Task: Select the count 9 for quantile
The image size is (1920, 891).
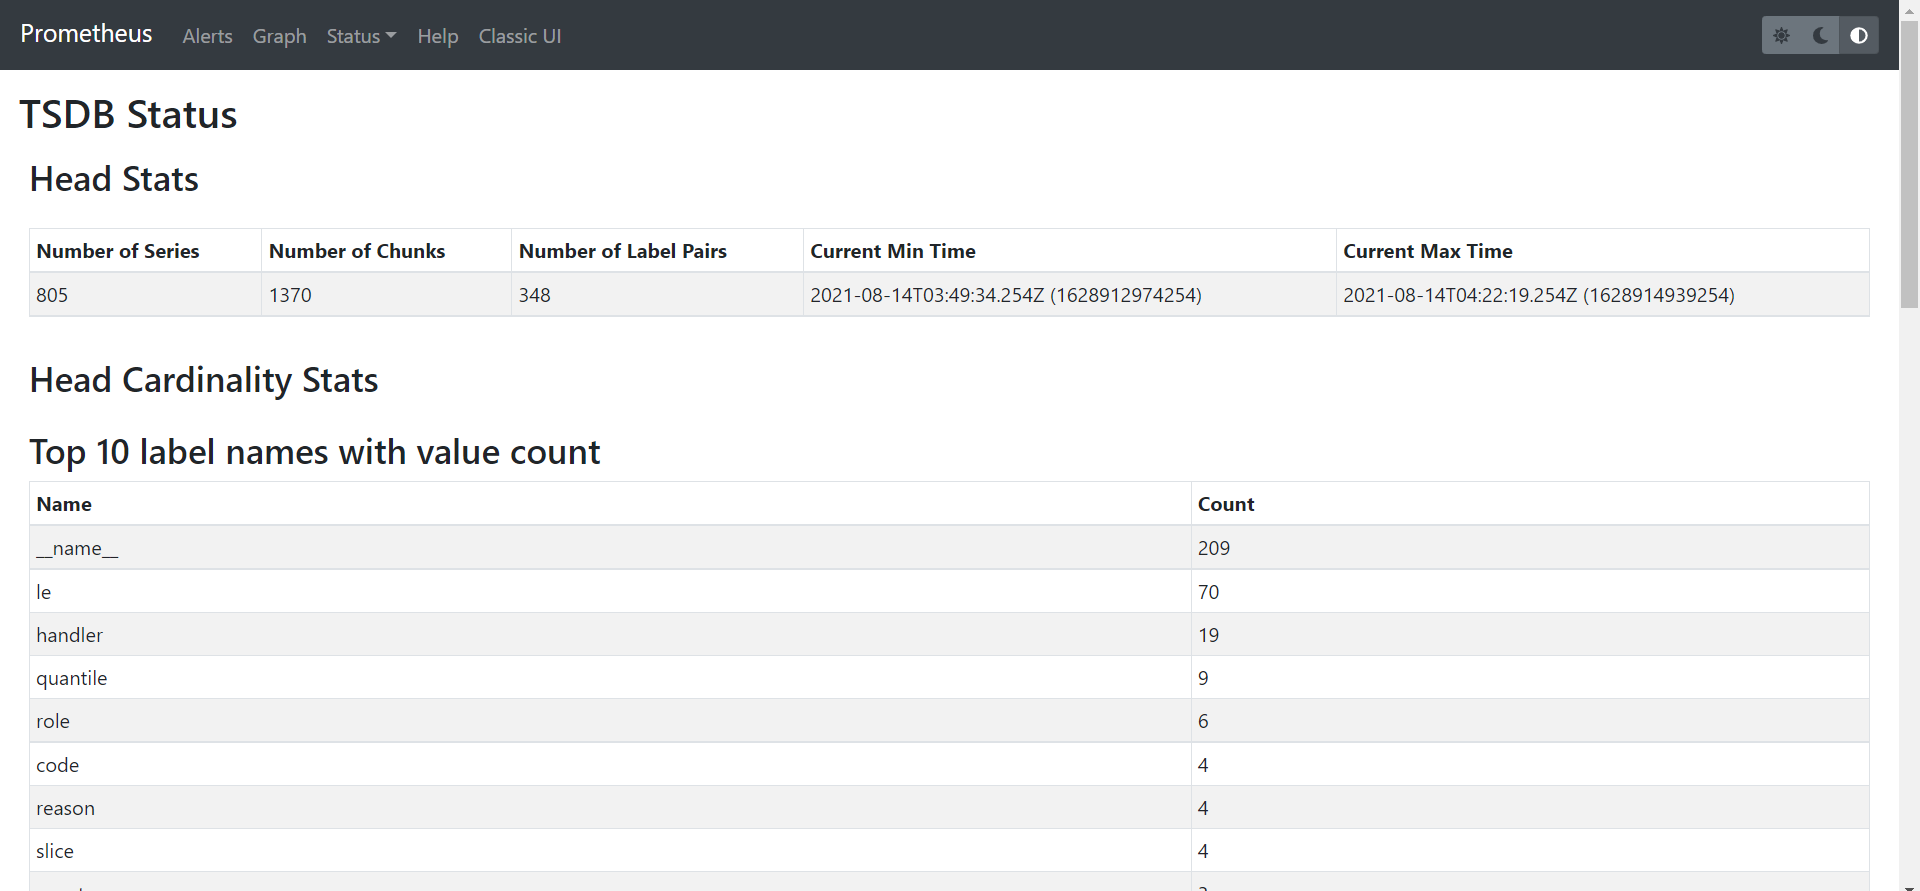Action: (1203, 678)
